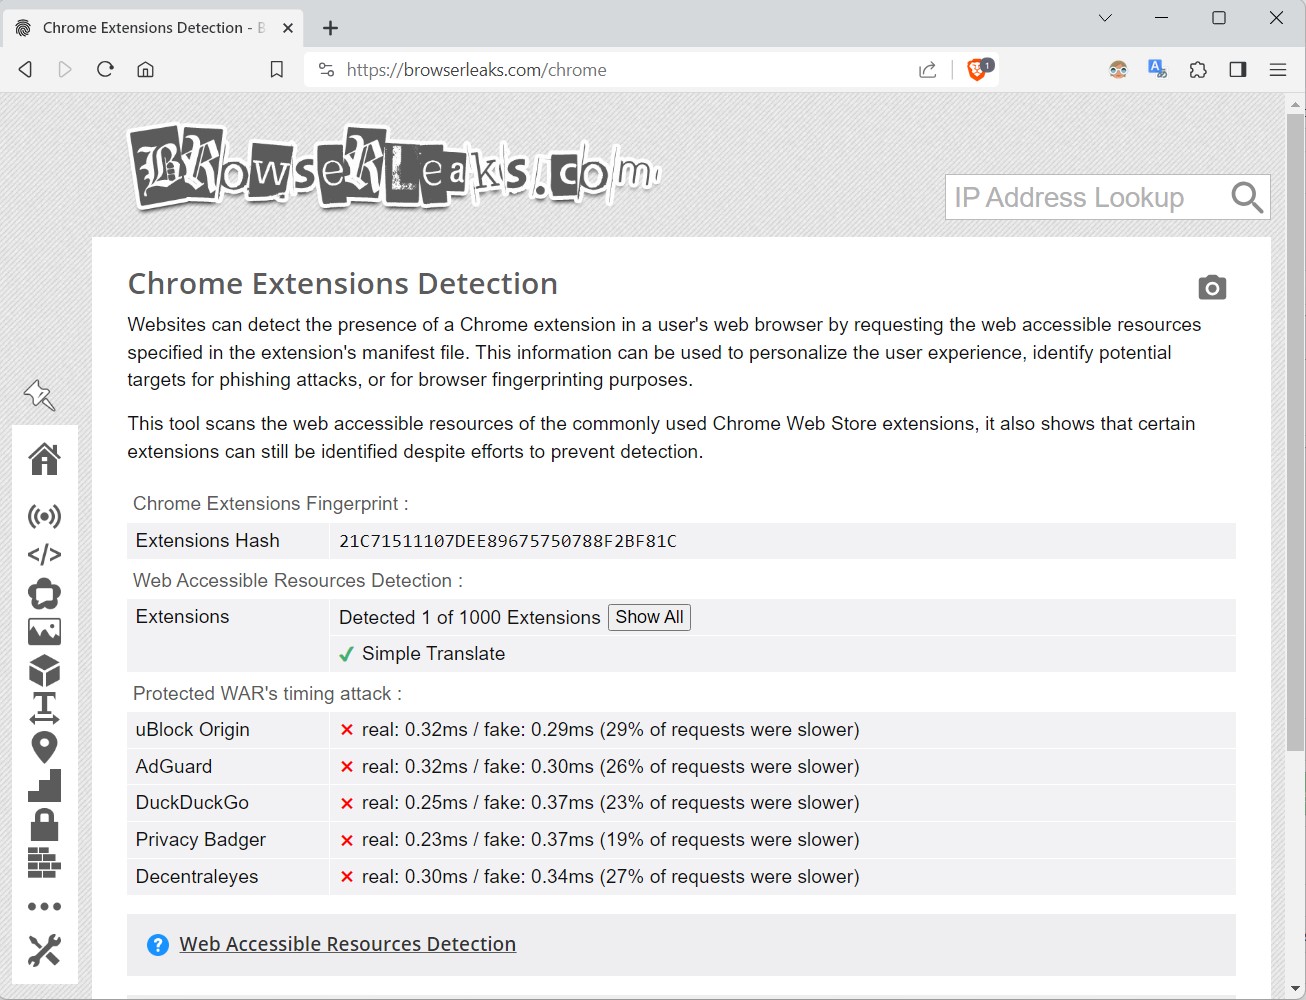Pin the sidebar using the pushpin icon
This screenshot has height=1000, width=1306.
[x=39, y=396]
